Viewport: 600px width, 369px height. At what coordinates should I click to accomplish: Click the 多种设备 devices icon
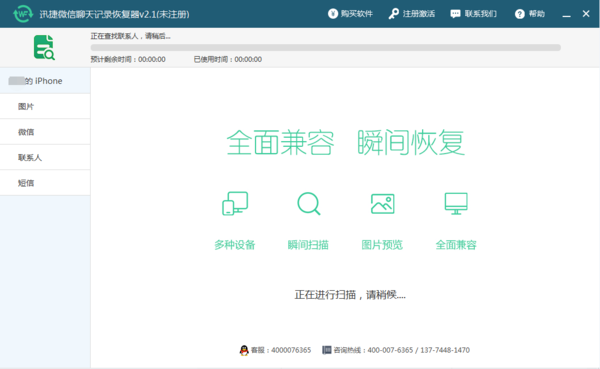click(235, 203)
